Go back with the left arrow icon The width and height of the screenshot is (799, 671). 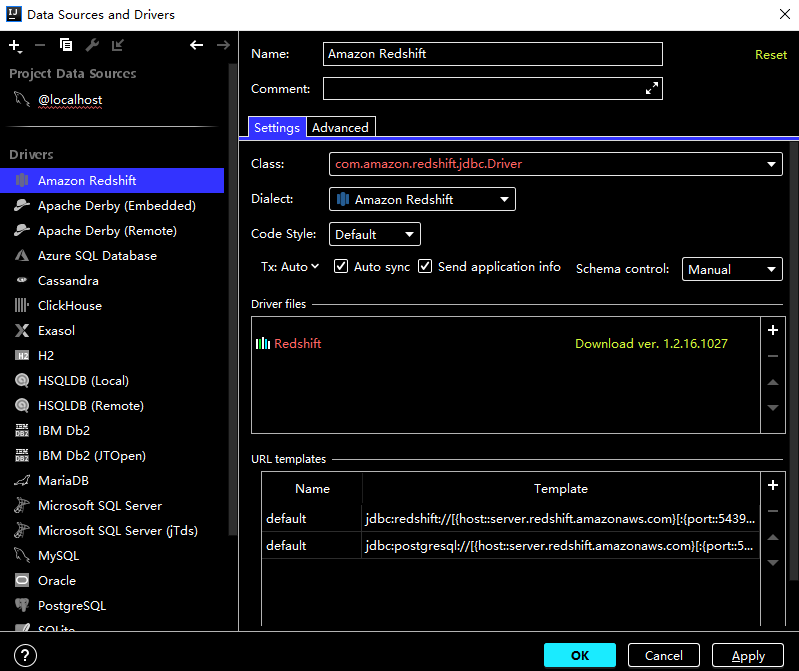(x=196, y=45)
